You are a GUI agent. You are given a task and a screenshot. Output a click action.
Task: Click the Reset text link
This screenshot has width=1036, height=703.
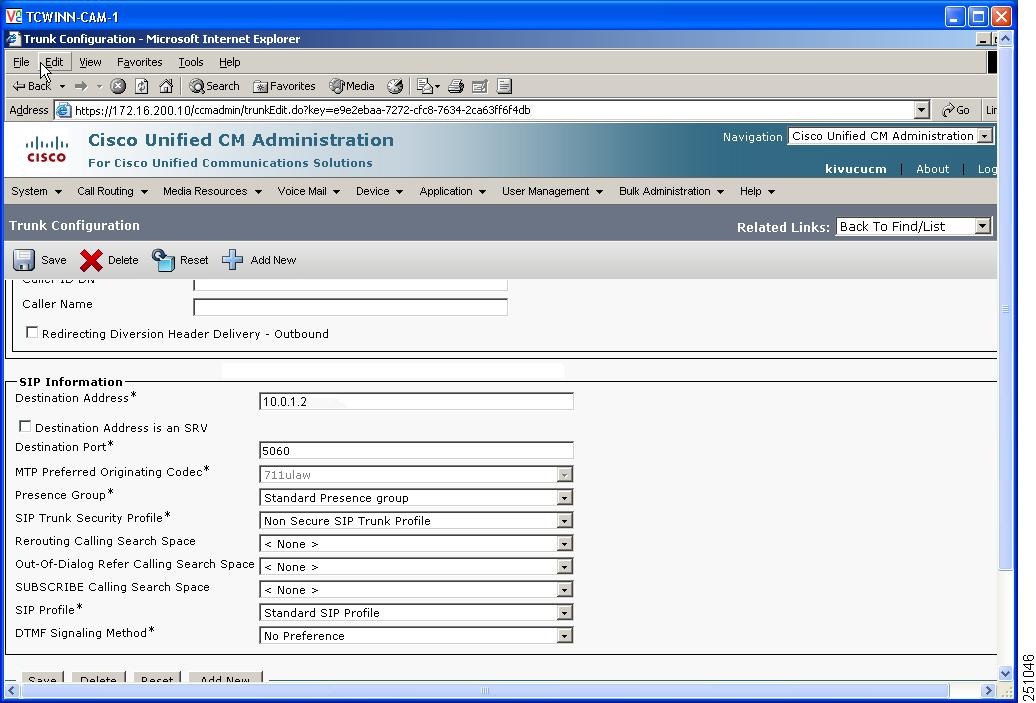[x=194, y=260]
